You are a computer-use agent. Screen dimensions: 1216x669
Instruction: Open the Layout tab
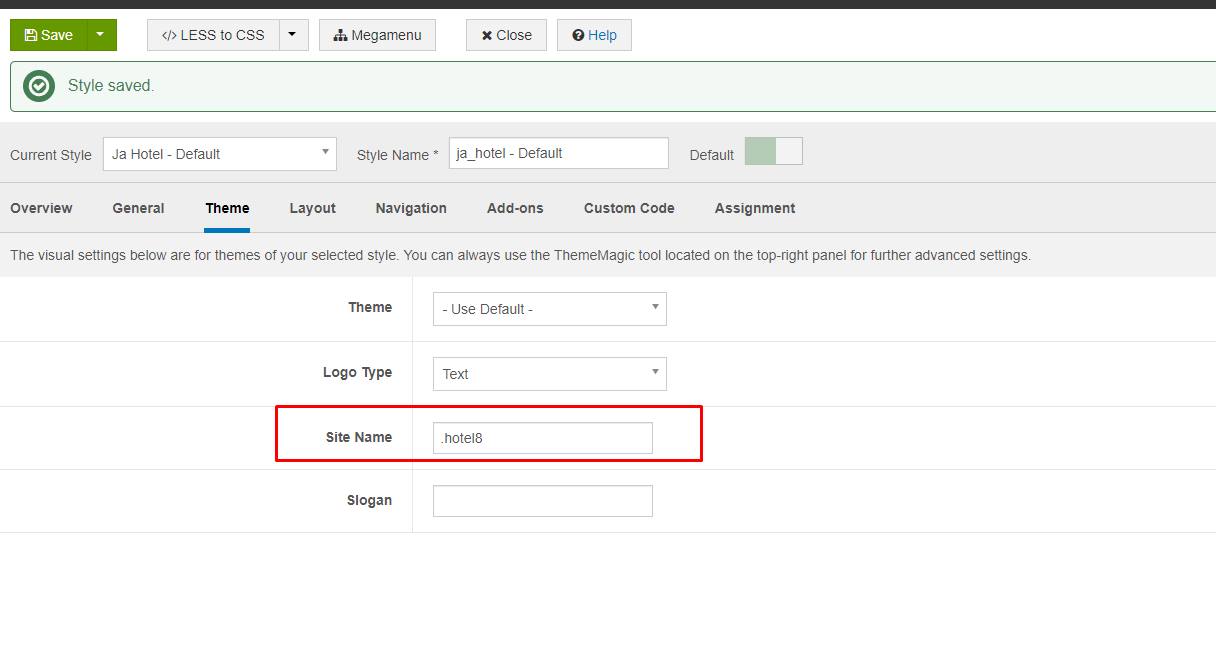[x=312, y=208]
